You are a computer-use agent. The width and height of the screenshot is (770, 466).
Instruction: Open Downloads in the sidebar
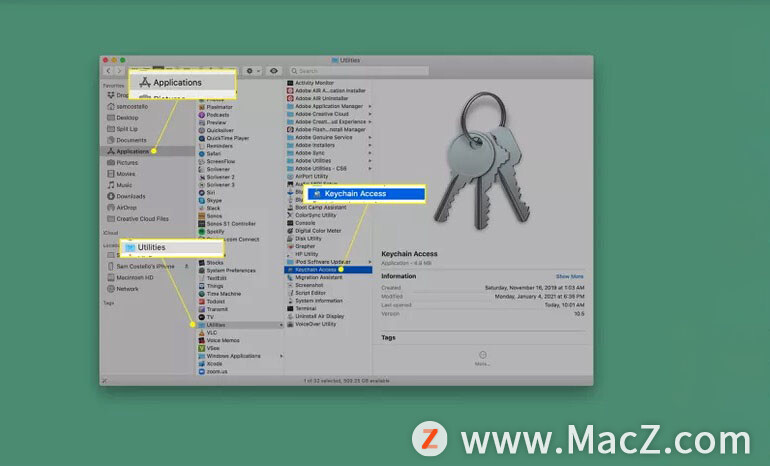point(126,196)
